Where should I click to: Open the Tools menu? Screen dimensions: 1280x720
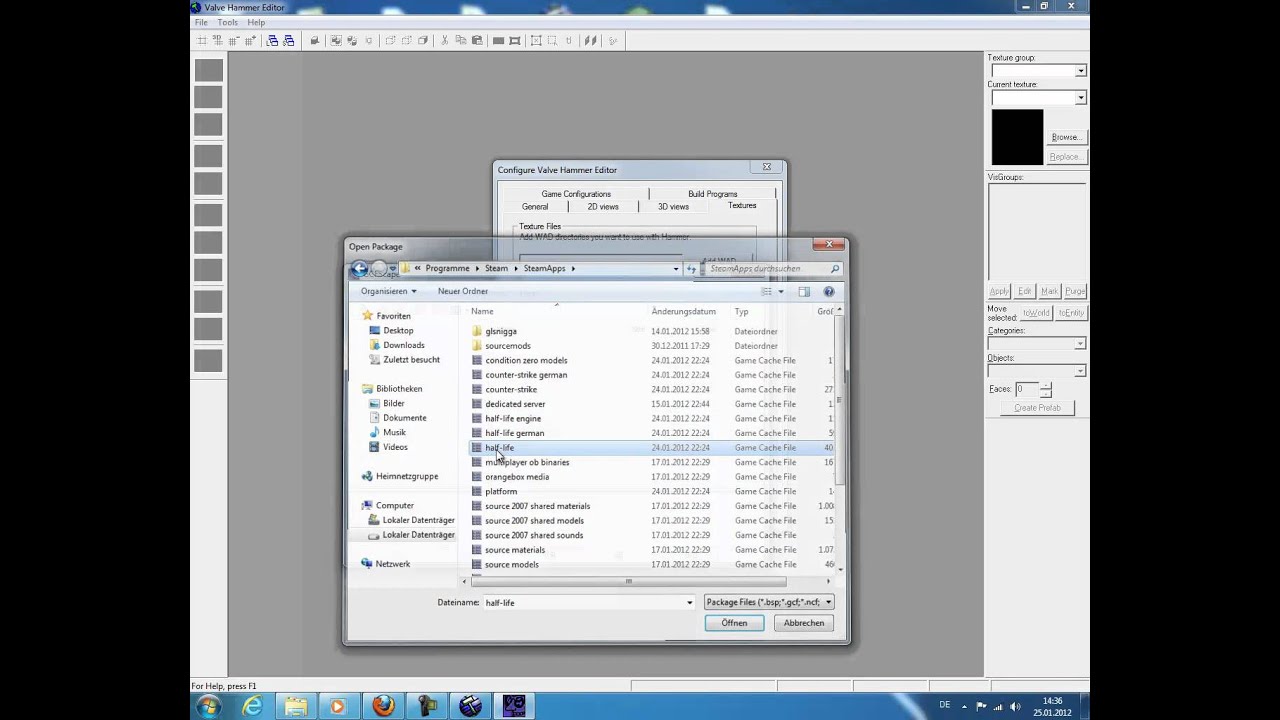point(228,22)
